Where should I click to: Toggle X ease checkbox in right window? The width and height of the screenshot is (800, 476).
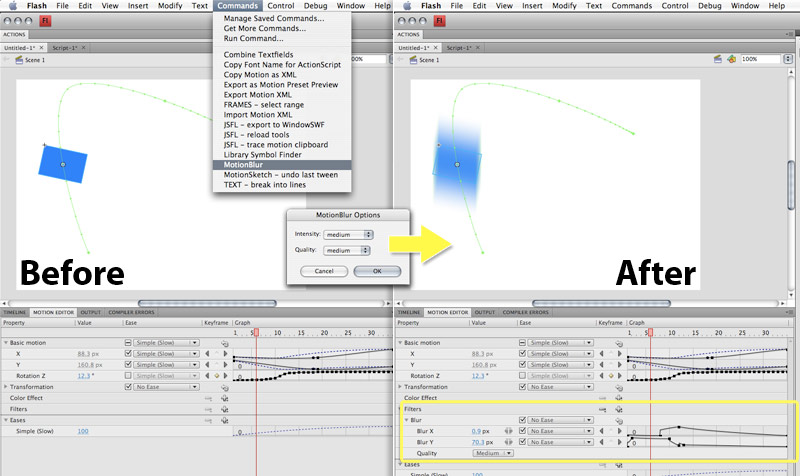click(x=522, y=354)
